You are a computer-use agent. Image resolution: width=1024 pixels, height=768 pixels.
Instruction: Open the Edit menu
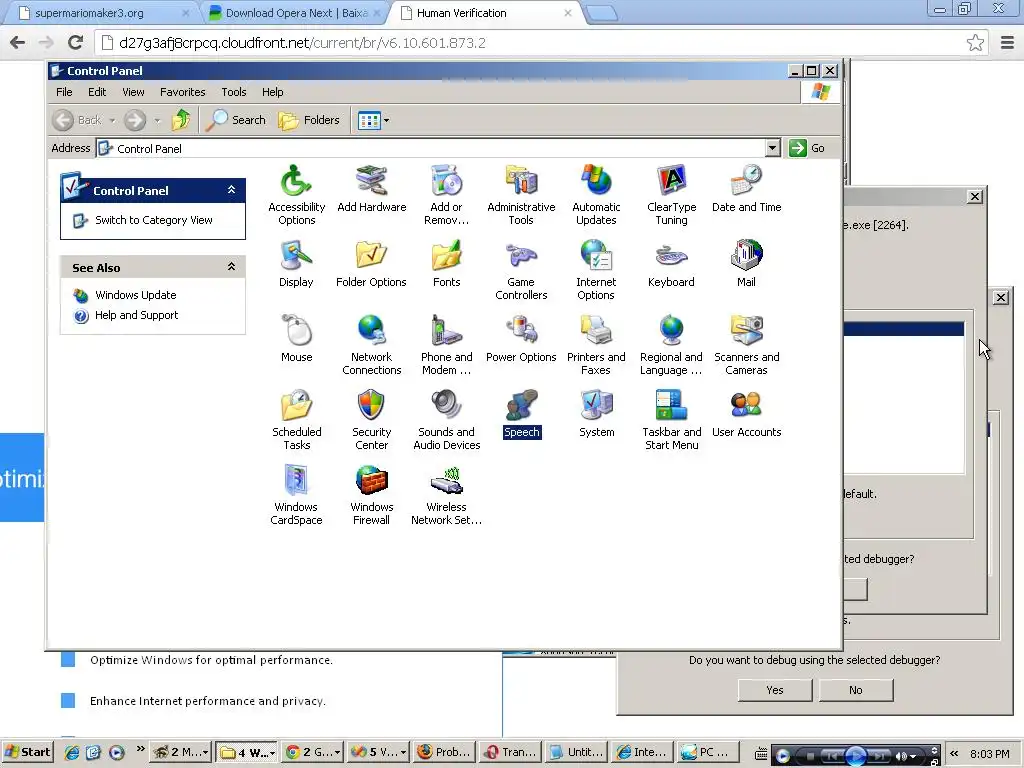tap(97, 92)
